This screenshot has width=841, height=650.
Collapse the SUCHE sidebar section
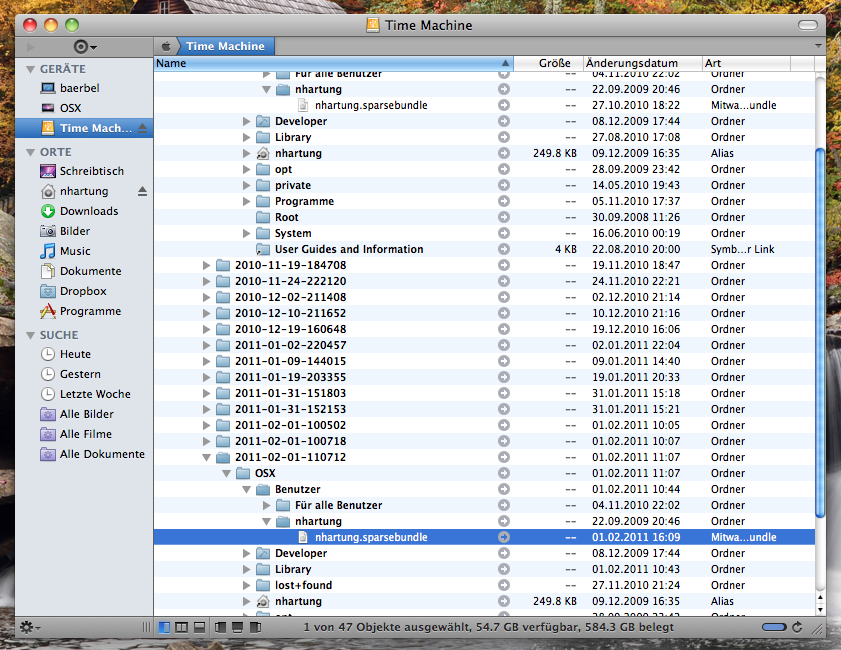(x=31, y=335)
